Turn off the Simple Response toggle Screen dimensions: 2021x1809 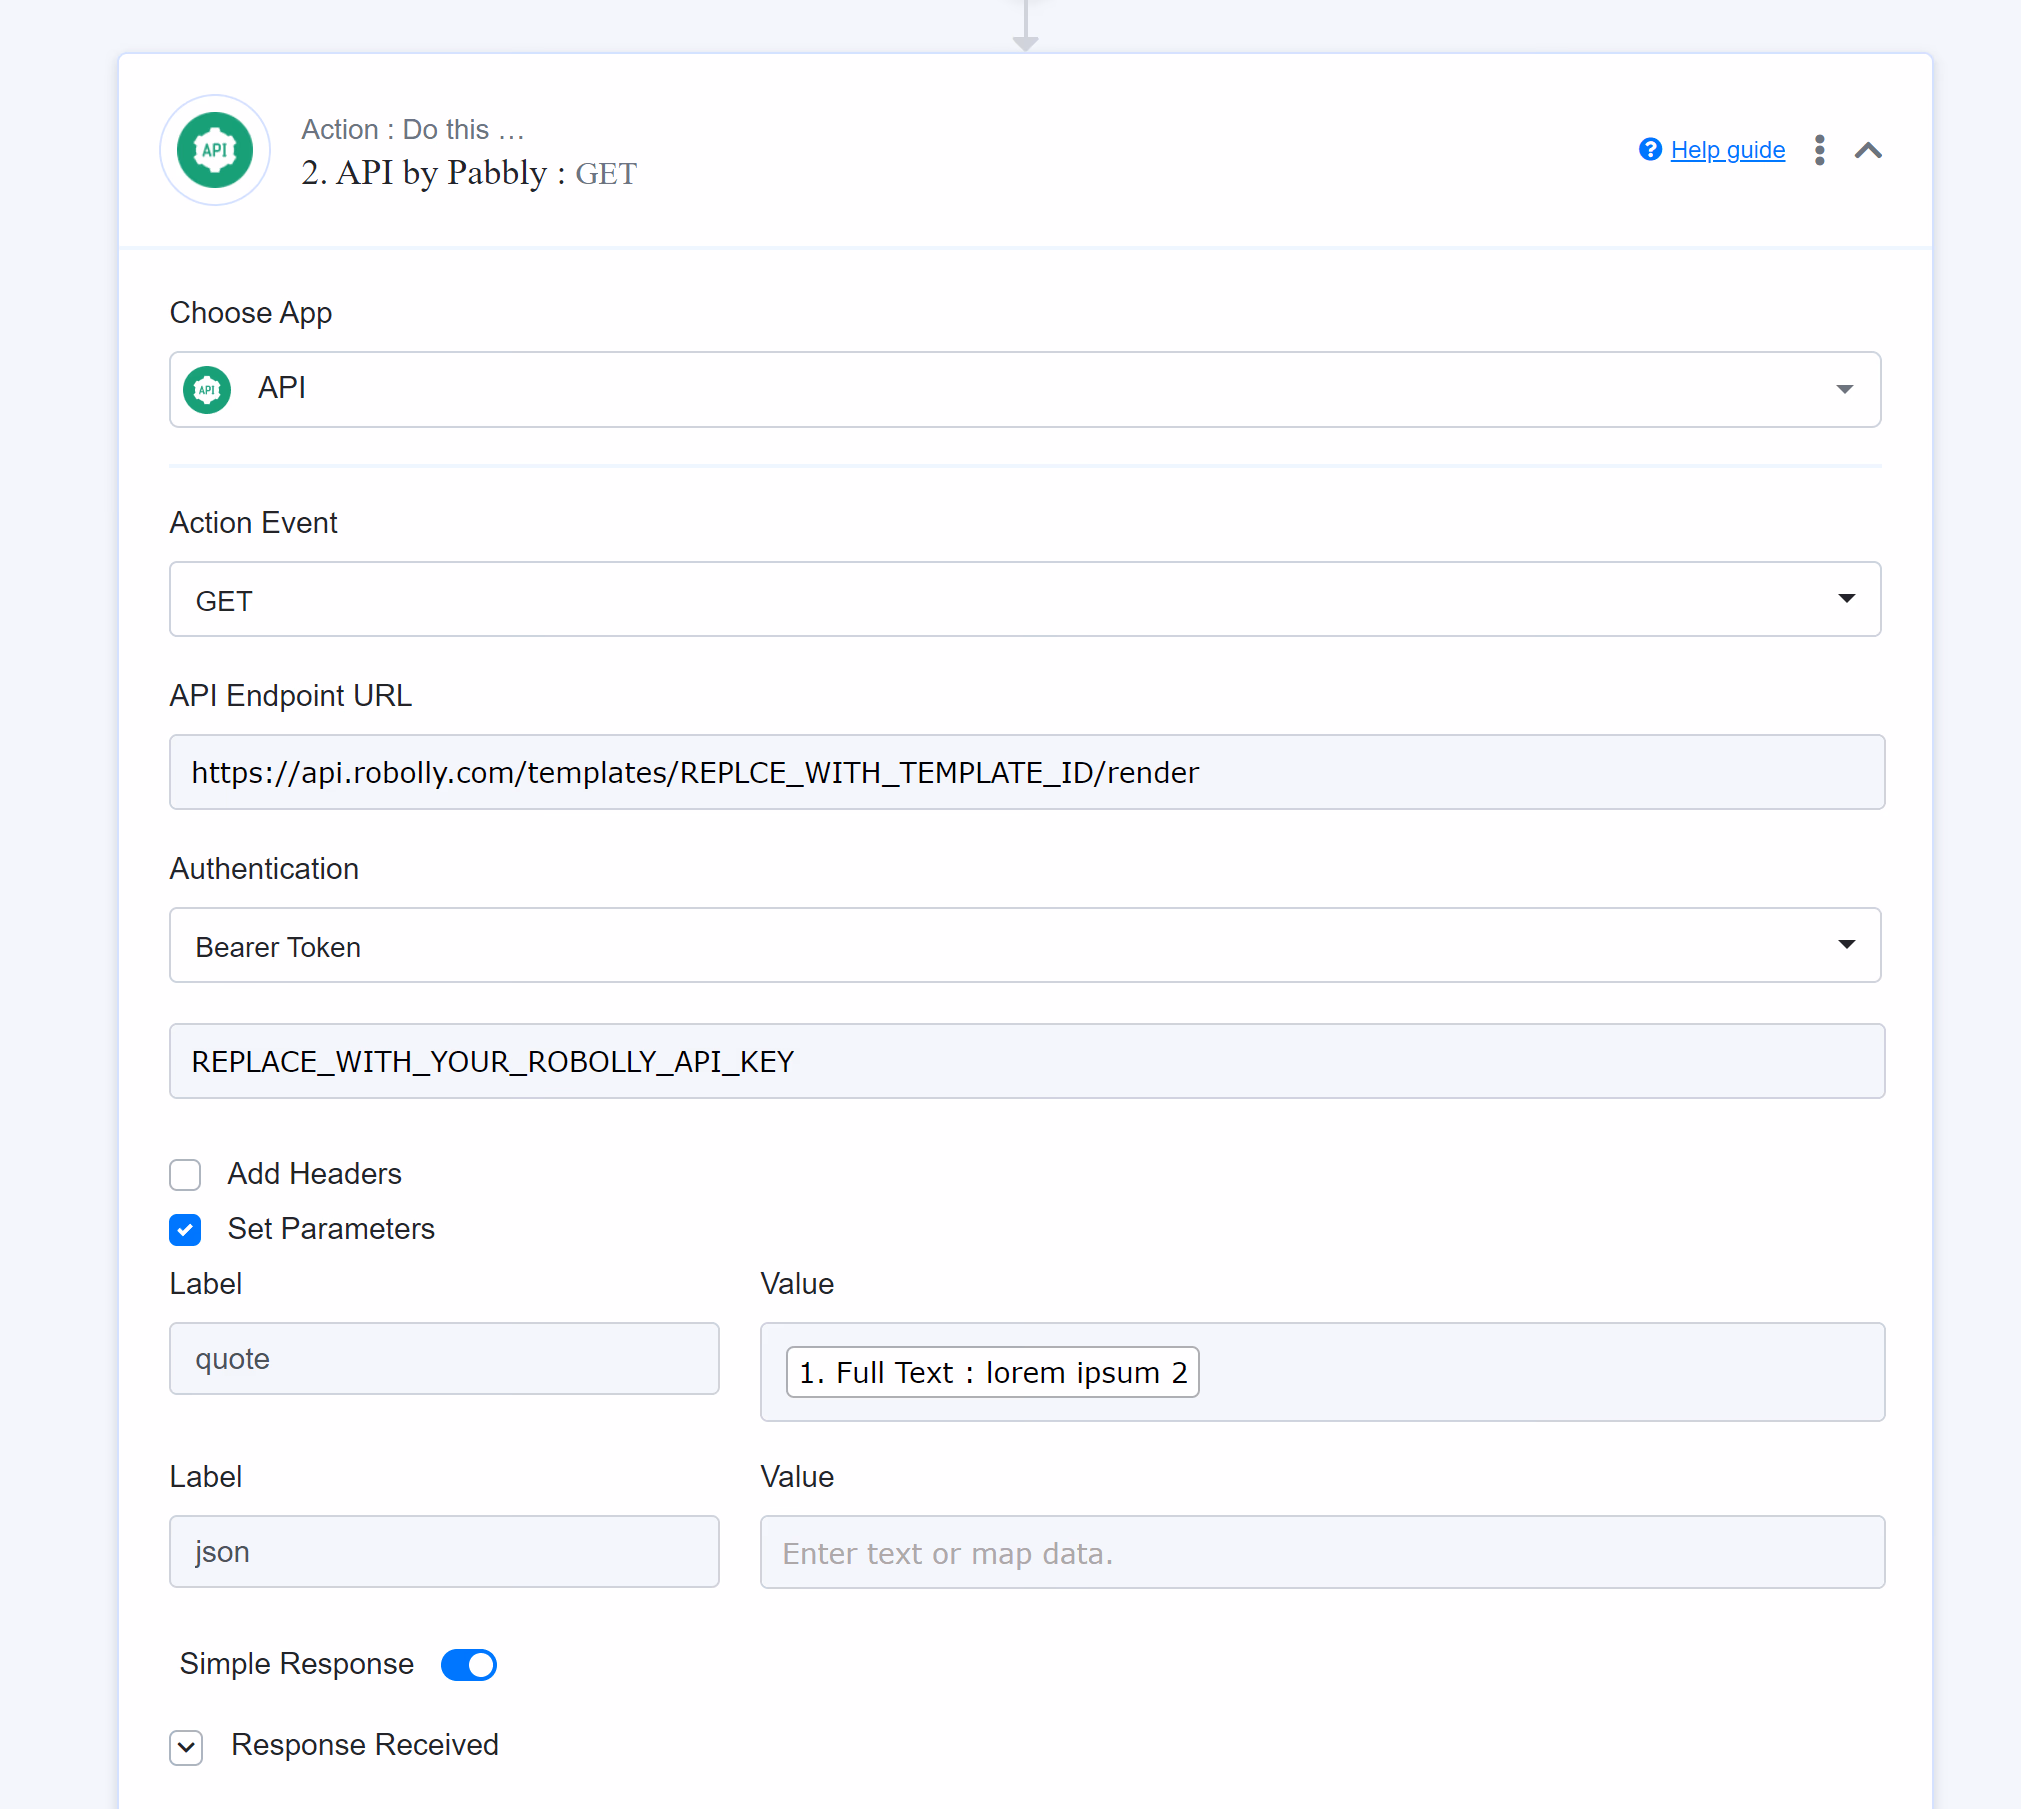point(469,1664)
